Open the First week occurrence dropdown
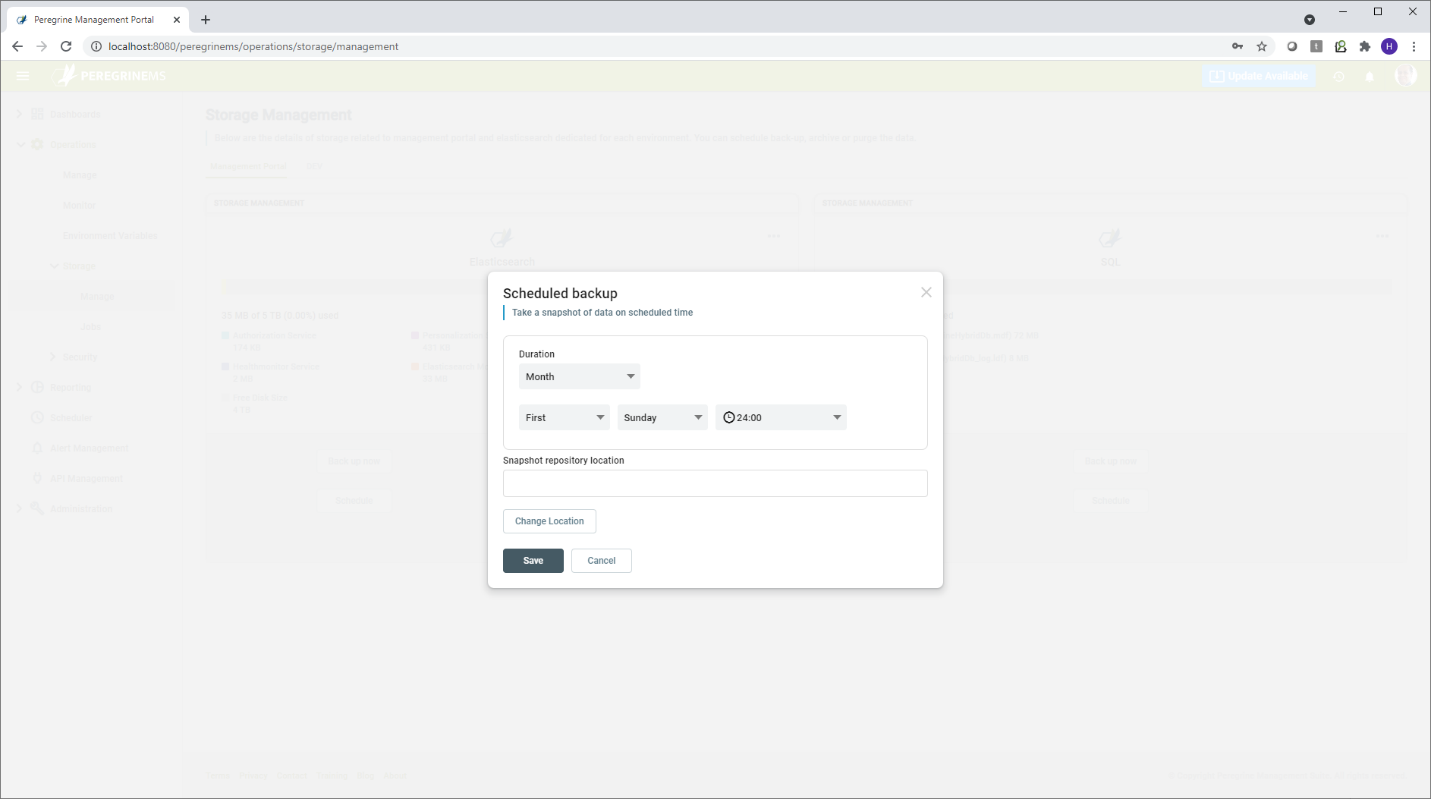1431x799 pixels. tap(564, 418)
